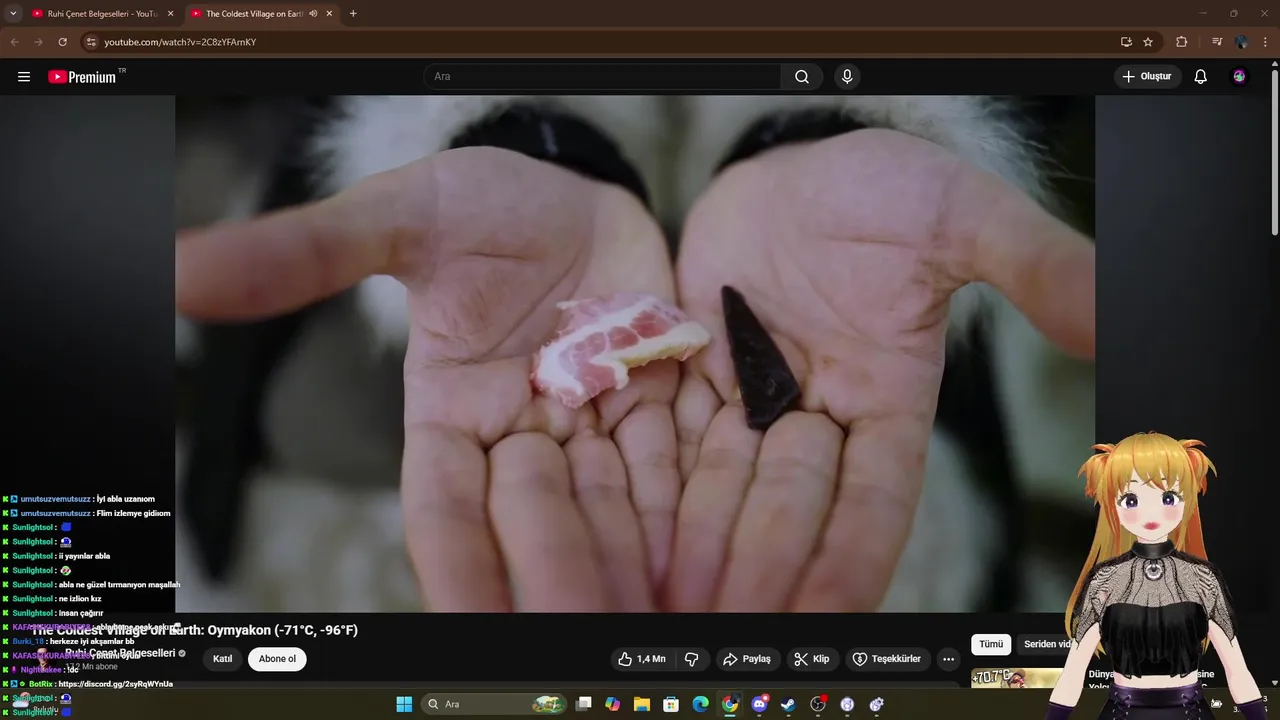Open Microsoft Edge from taskbar
The image size is (1280, 720).
701,704
